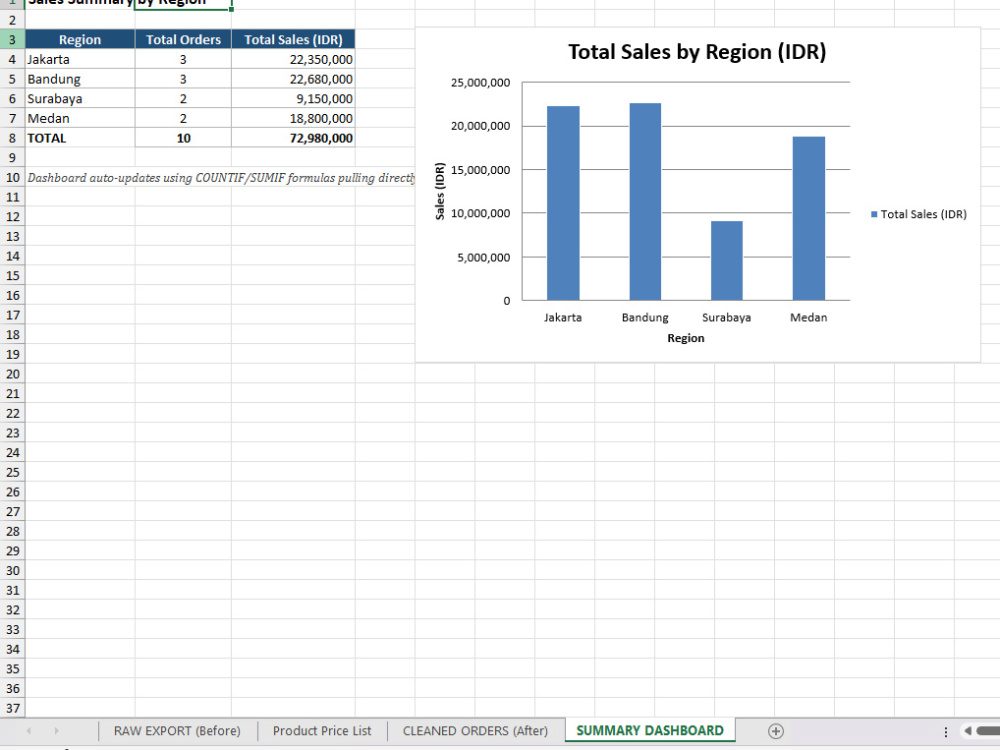
Task: Select row 8 by its row header
Action: tap(12, 138)
